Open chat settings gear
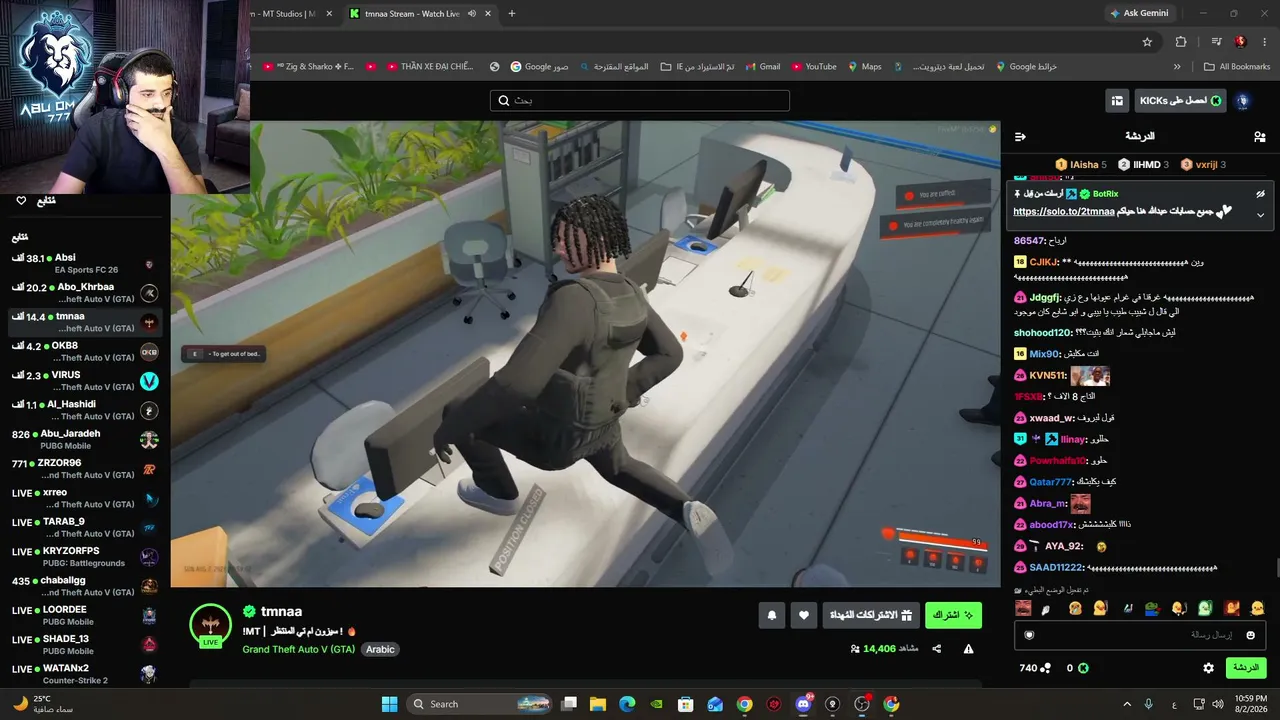 tap(1208, 668)
